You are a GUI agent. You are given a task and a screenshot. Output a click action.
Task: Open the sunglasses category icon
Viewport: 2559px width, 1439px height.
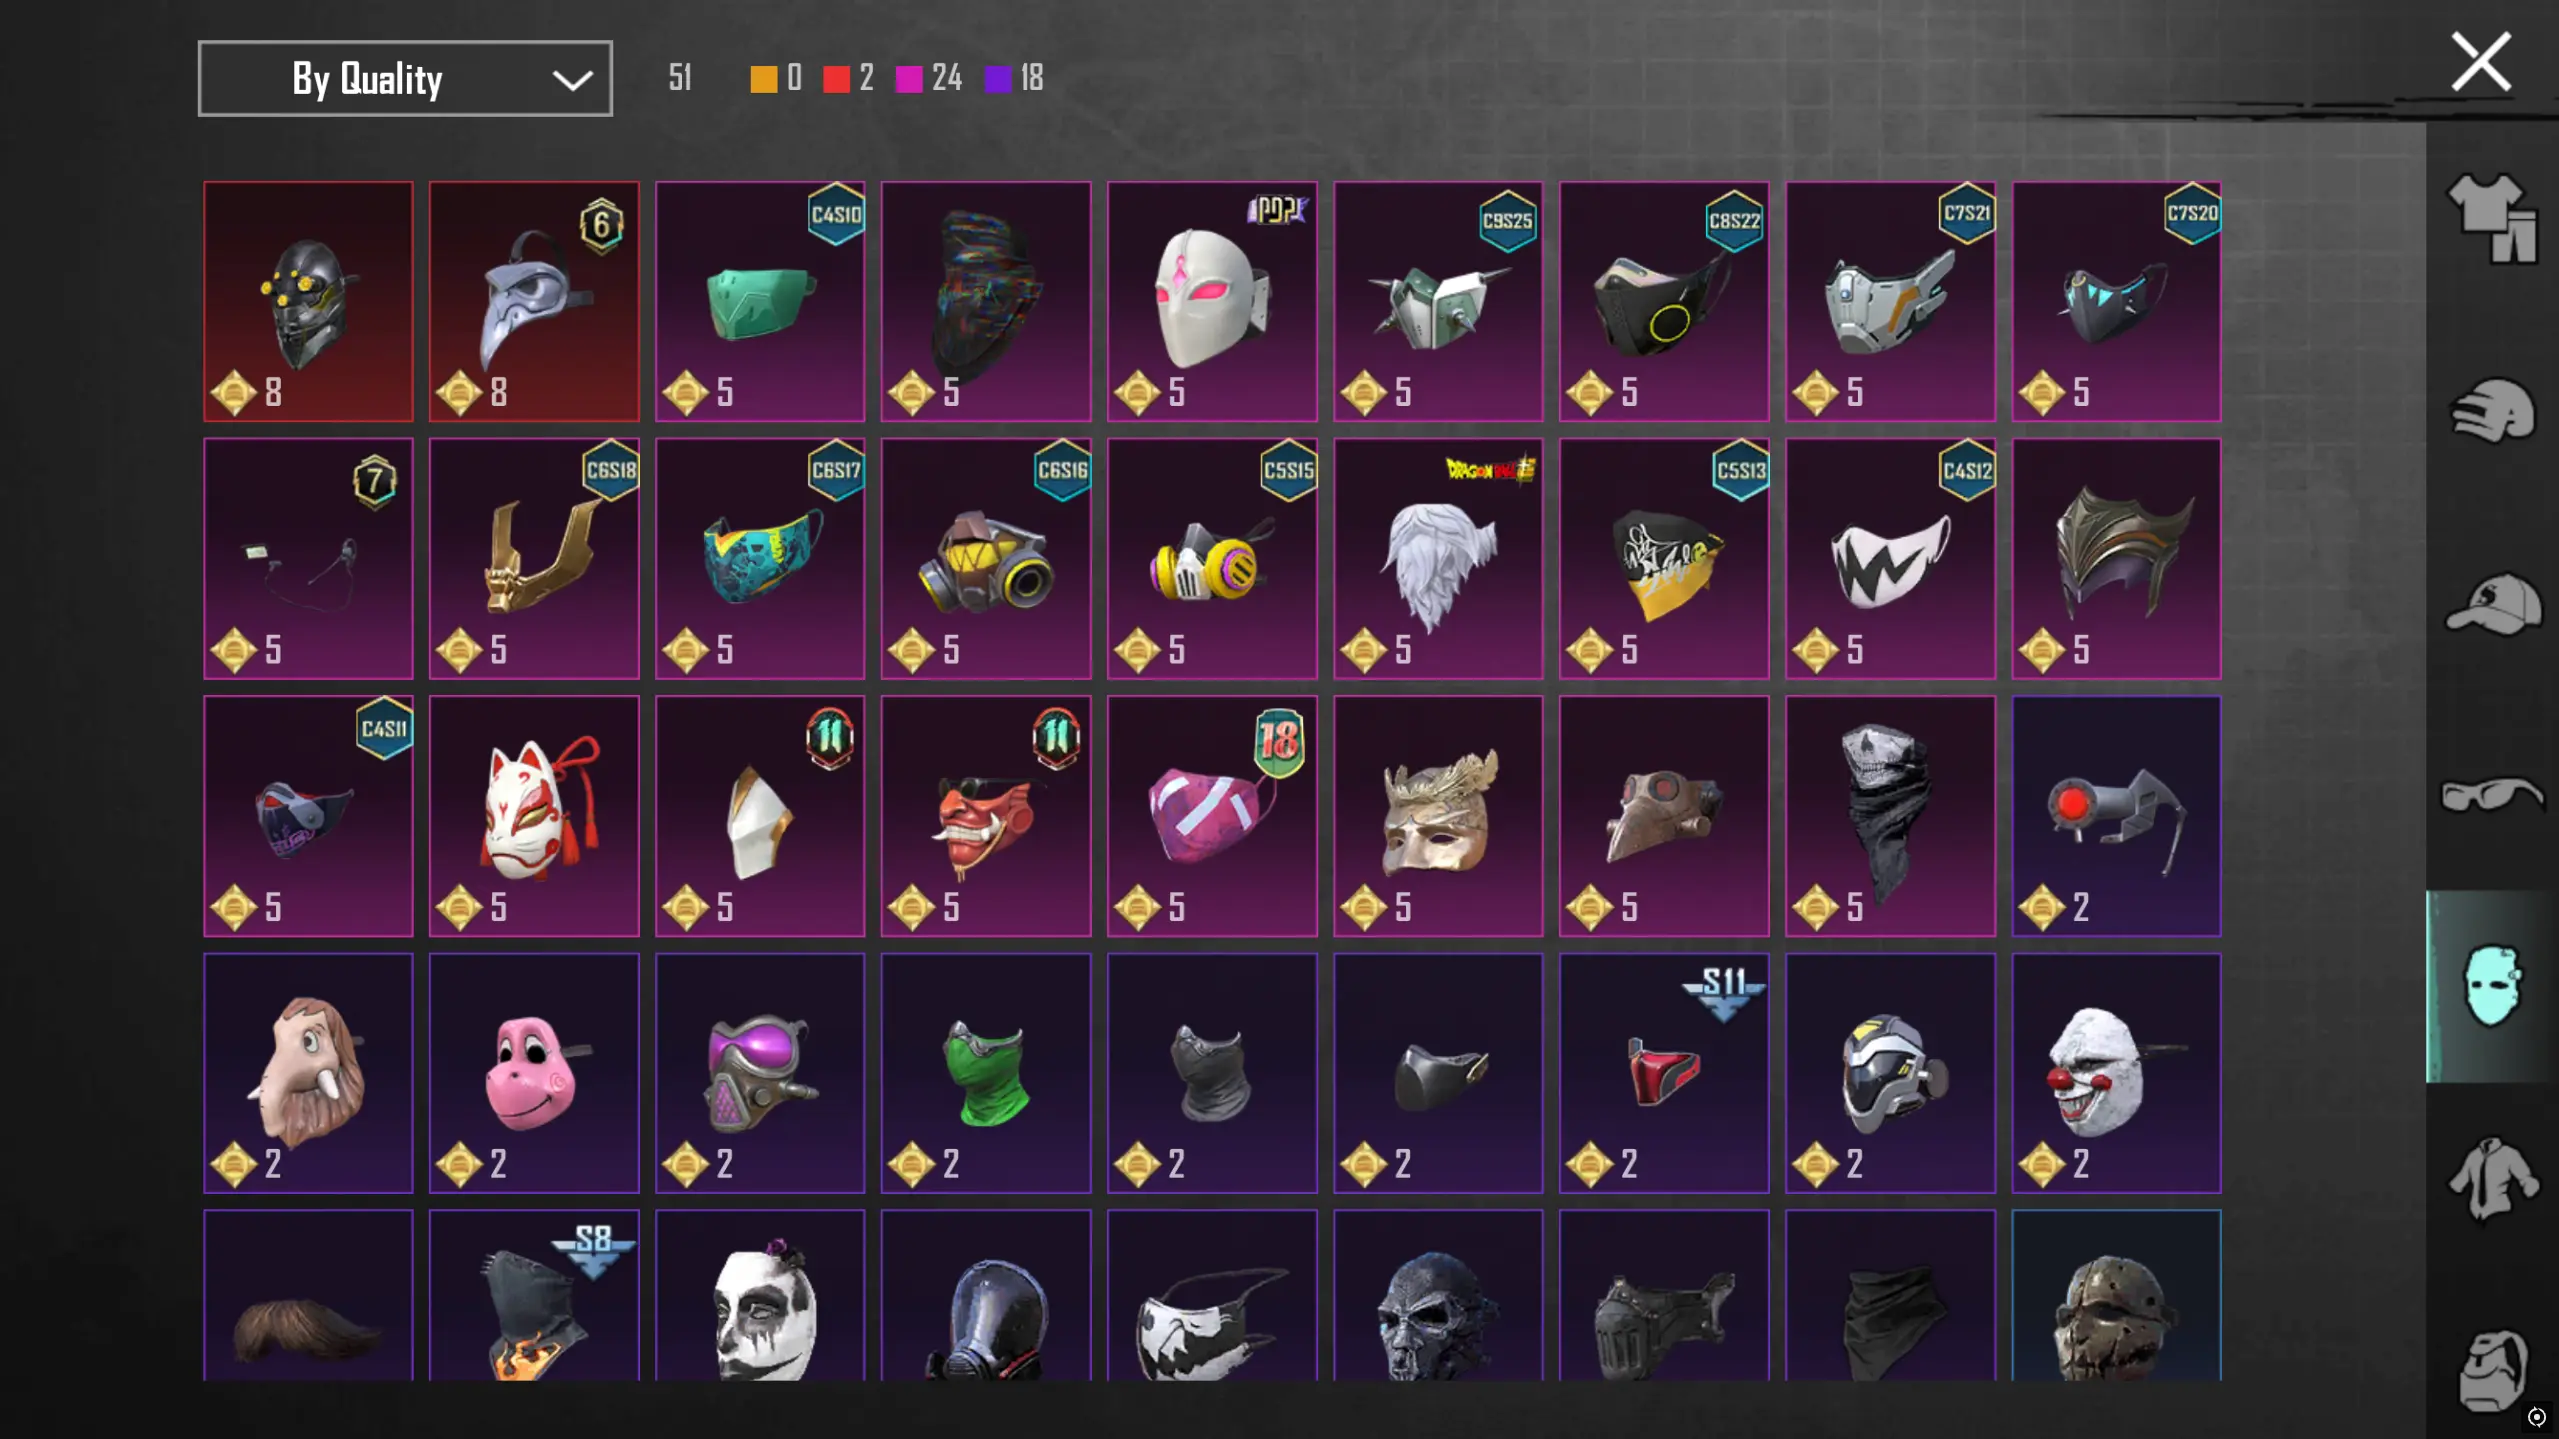click(2492, 795)
